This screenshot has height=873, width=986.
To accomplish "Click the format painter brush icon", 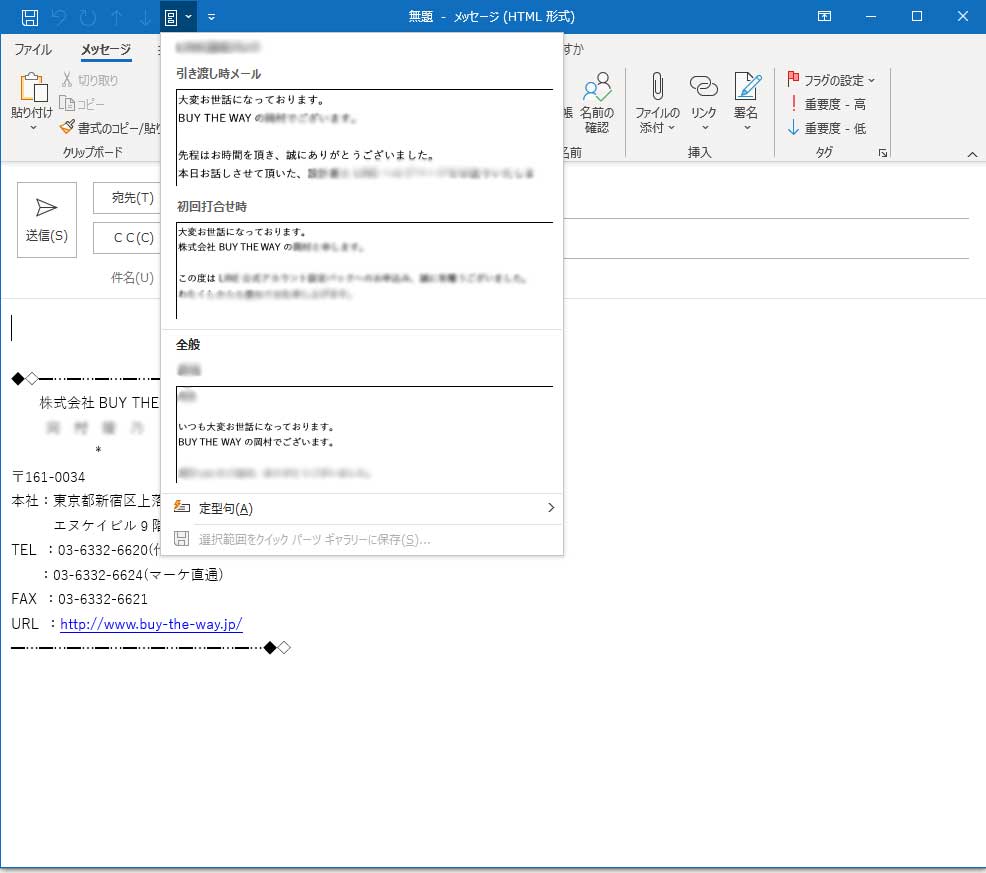I will pyautogui.click(x=67, y=128).
